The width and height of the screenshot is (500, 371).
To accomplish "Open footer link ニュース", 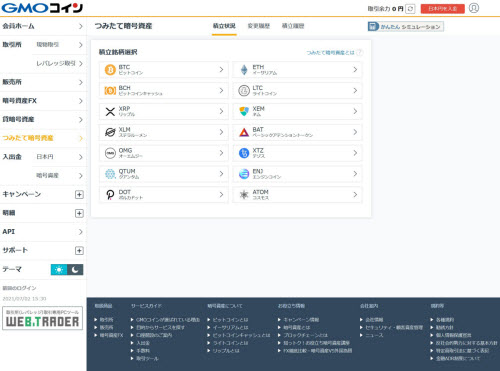I will [374, 335].
